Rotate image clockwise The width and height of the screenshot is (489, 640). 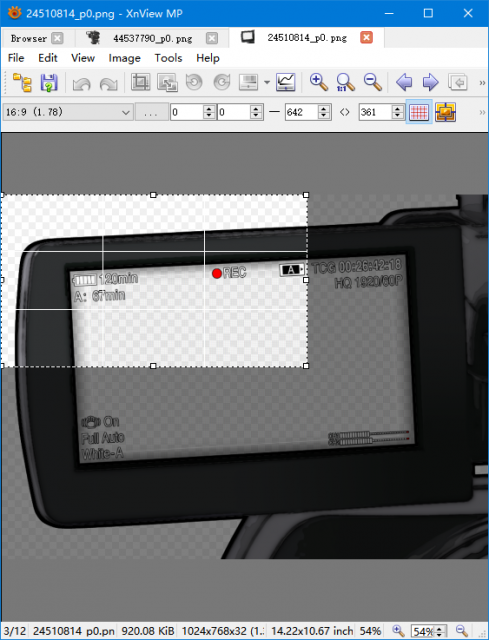point(222,82)
